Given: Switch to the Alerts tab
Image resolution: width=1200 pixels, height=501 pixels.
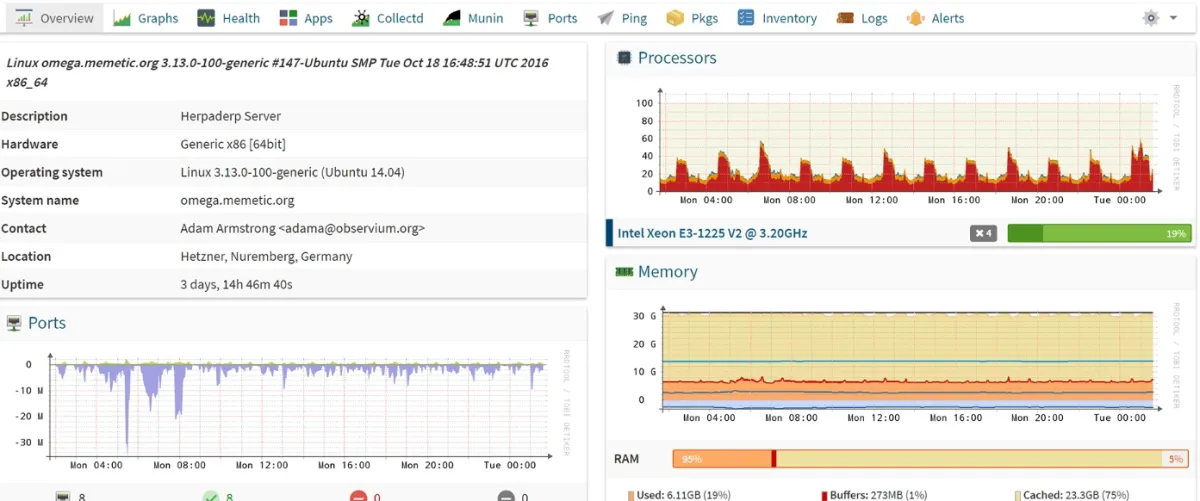Looking at the screenshot, I should [935, 18].
